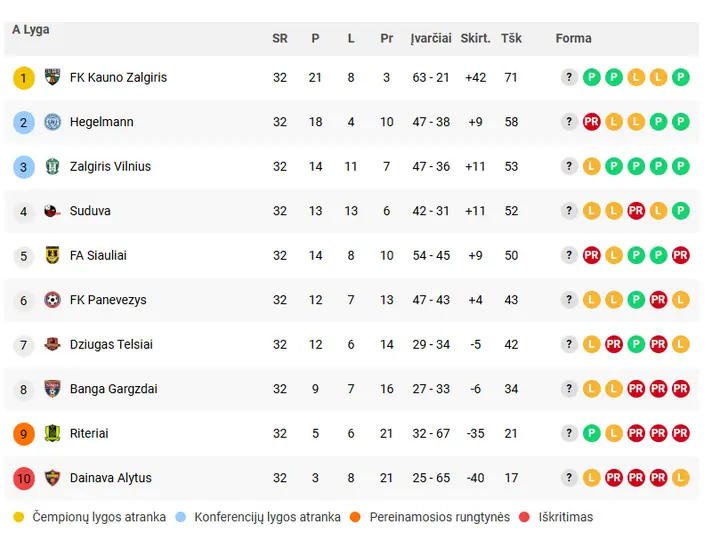The height and width of the screenshot is (539, 720).
Task: Click the yellow position 1 badge
Action: coord(24,78)
